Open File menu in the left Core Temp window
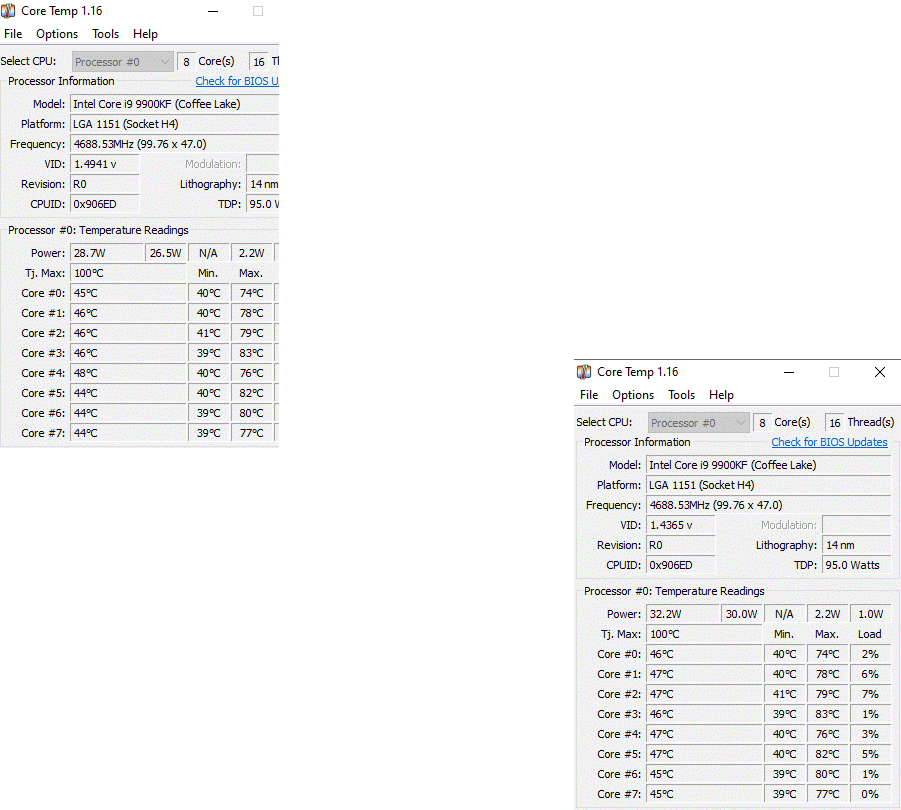This screenshot has width=901, height=810. pos(13,34)
